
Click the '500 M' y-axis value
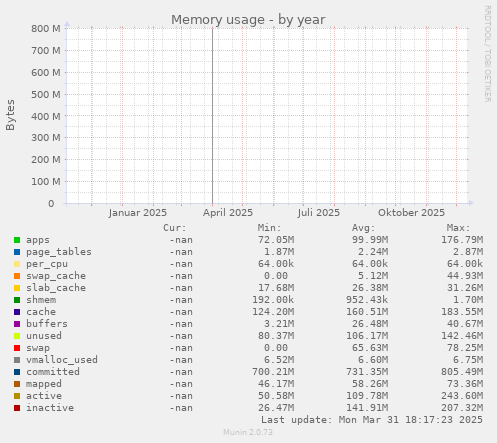pos(46,95)
